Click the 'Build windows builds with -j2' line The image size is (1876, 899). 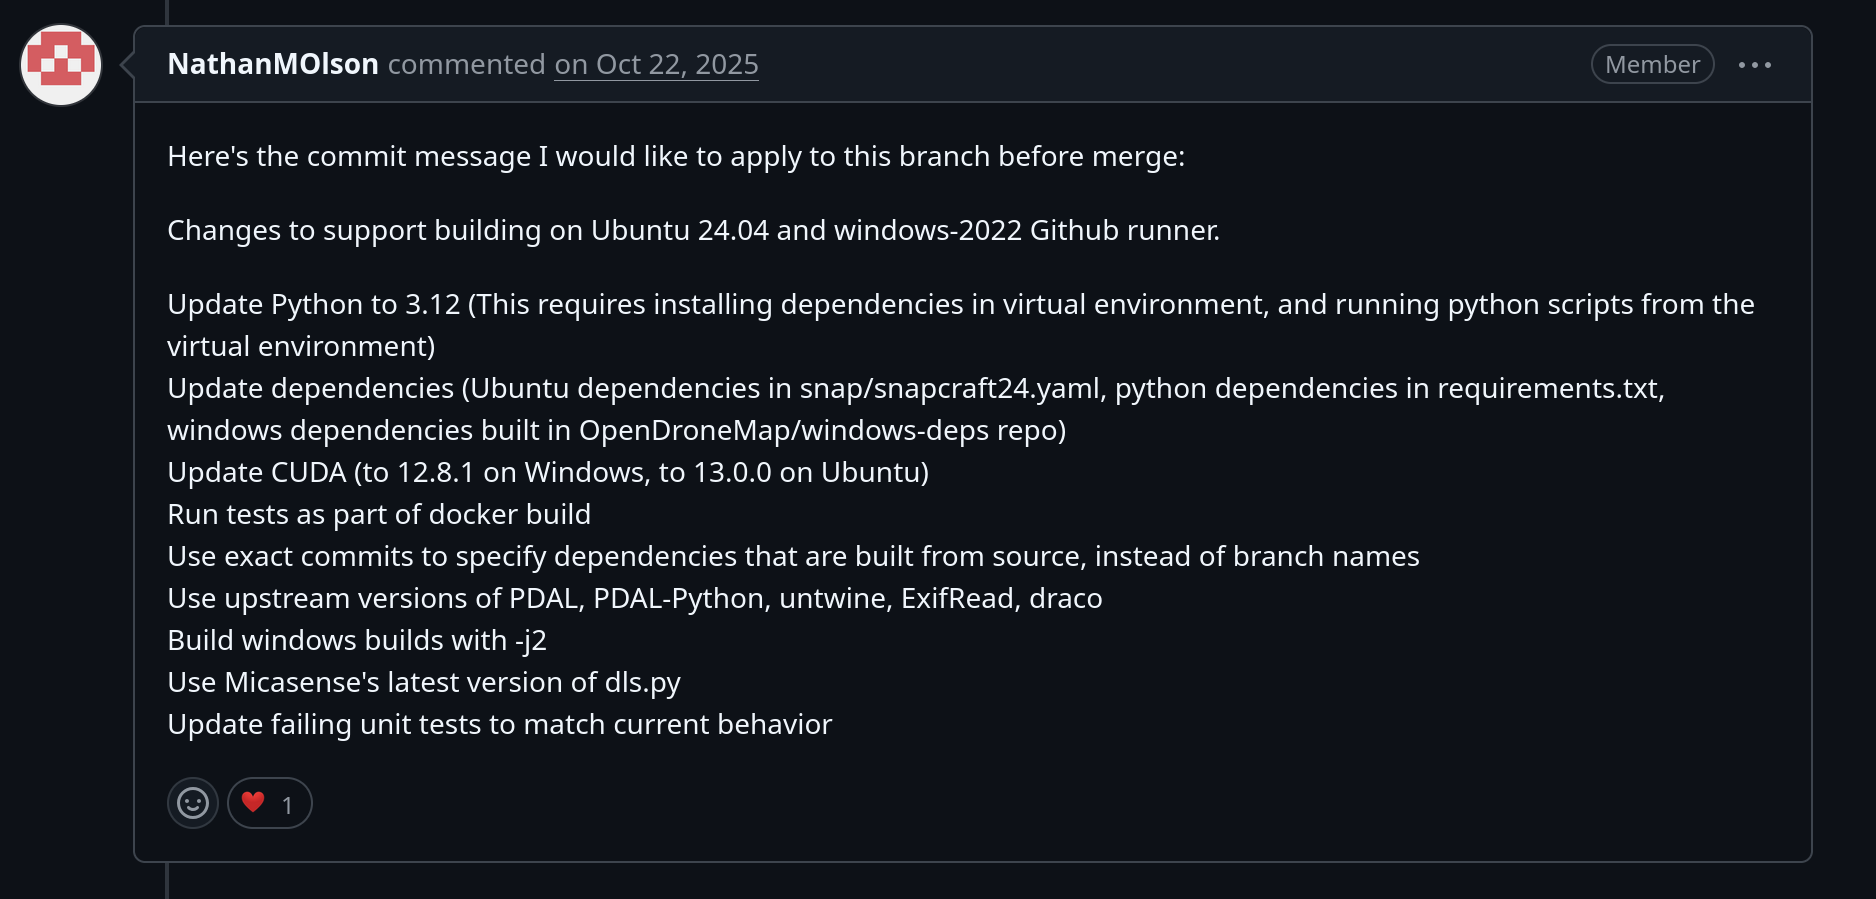(x=357, y=641)
